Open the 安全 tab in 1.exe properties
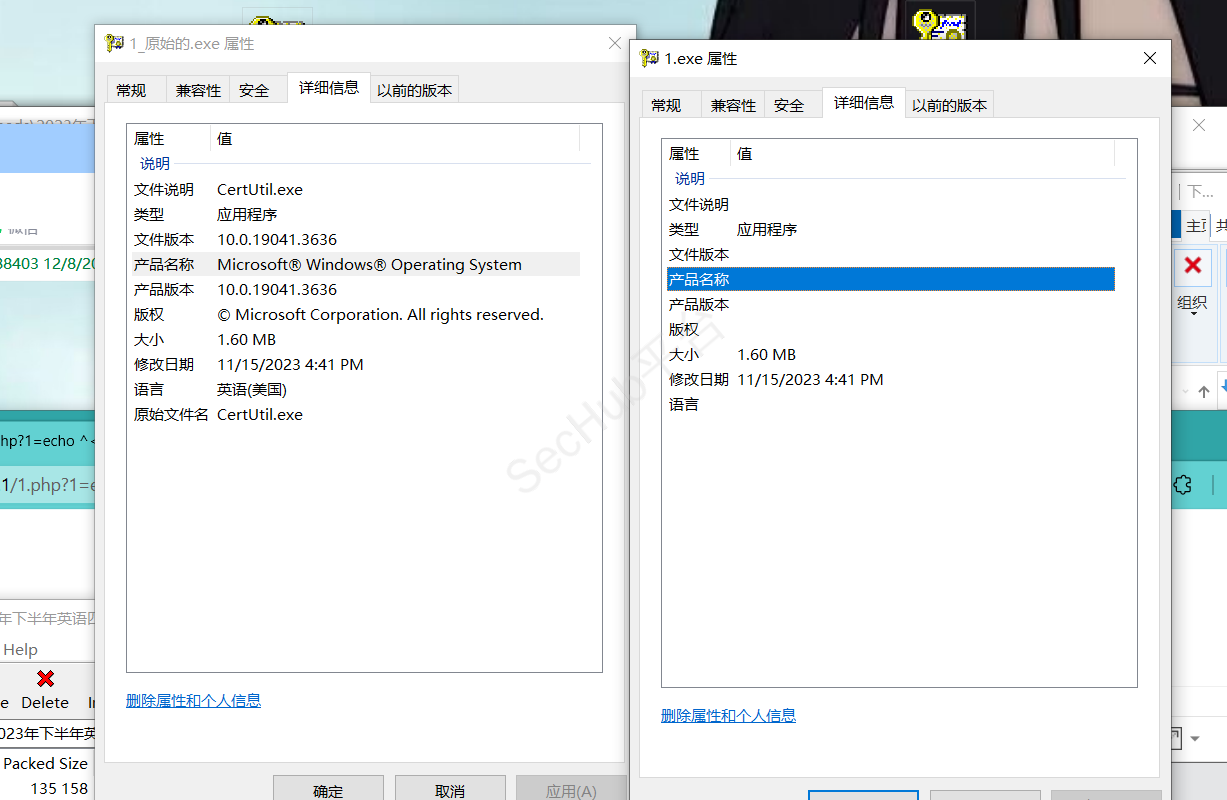The width and height of the screenshot is (1227, 800). [x=789, y=105]
